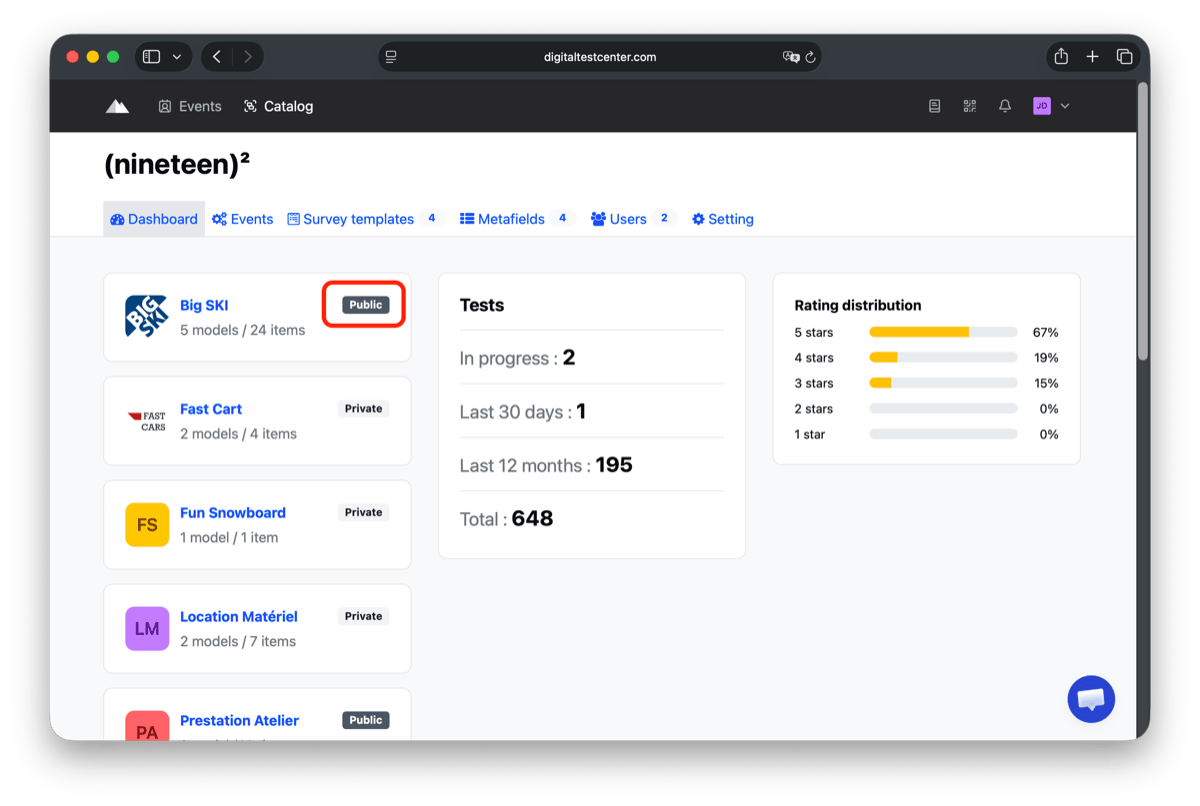
Task: Click the Private badge on Location Matériel
Action: tap(364, 616)
